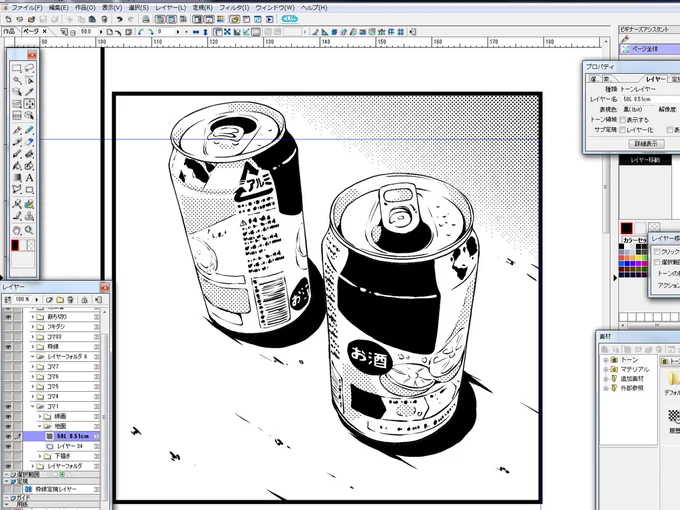
Task: Expand マテリアル in materials tree
Action: 606,369
